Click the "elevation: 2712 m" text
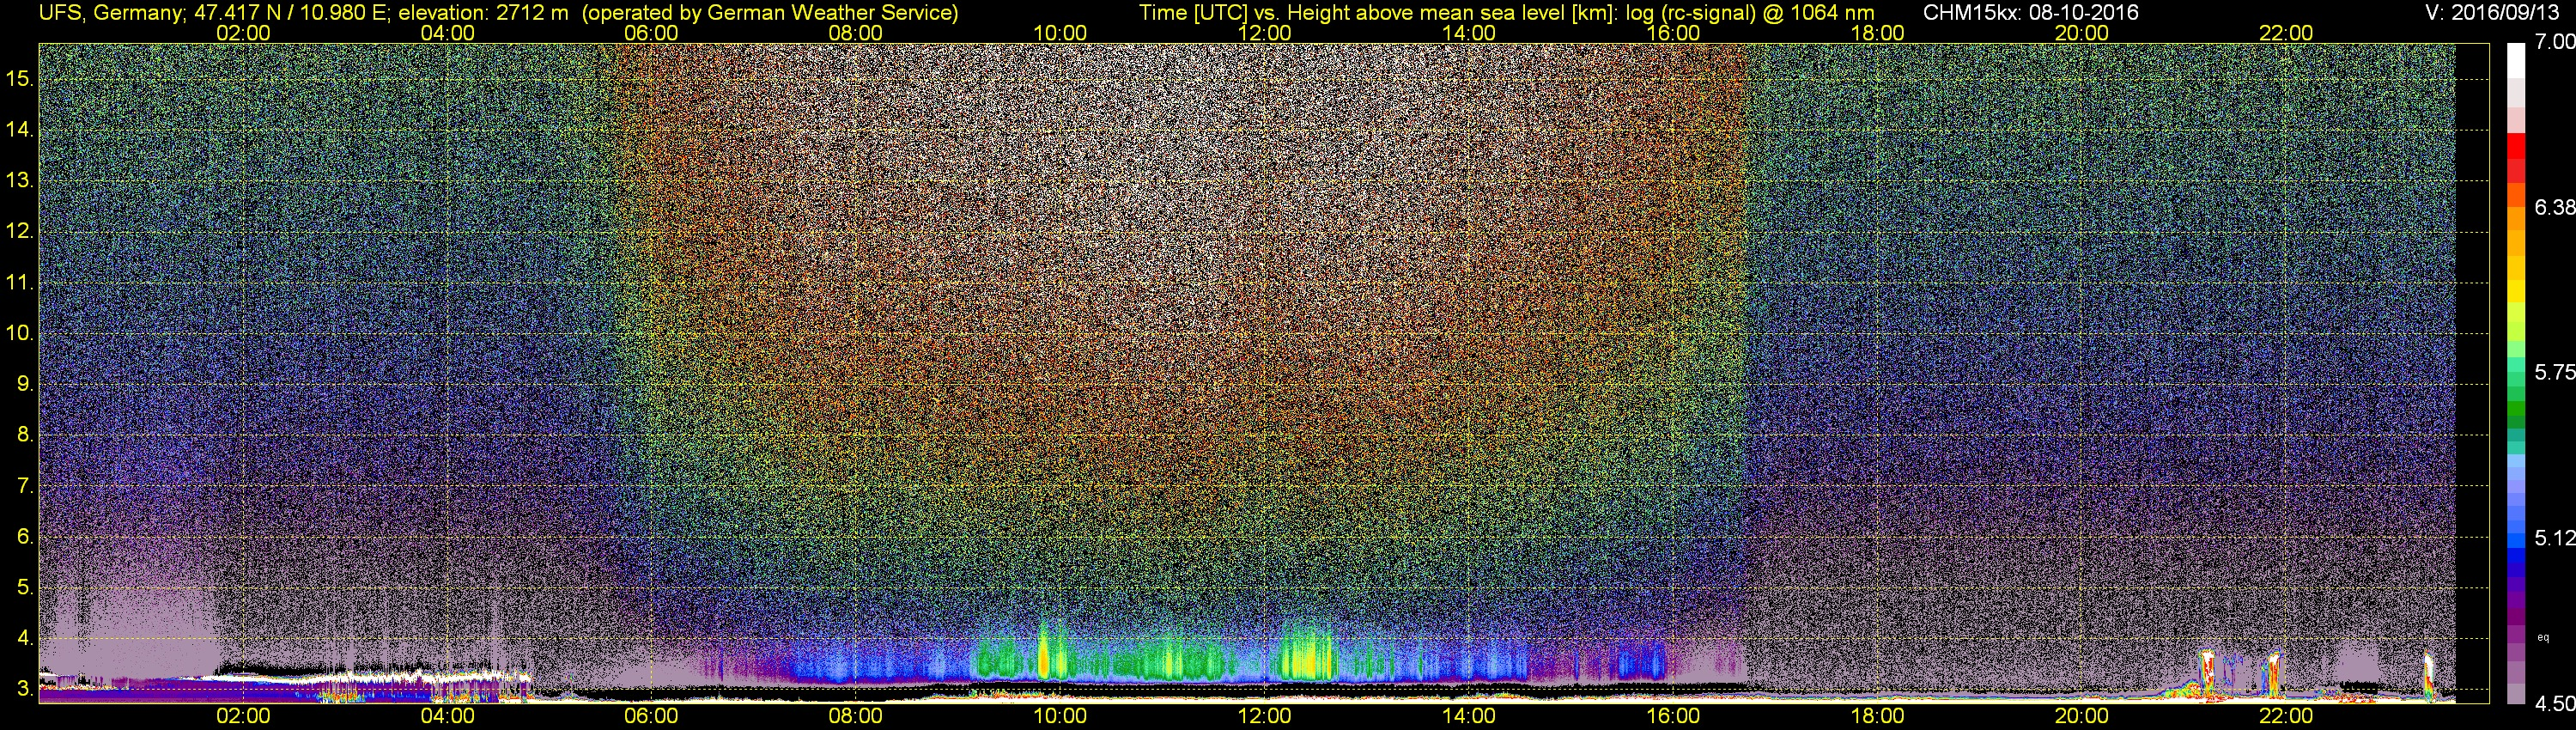The width and height of the screenshot is (2576, 730). click(483, 13)
